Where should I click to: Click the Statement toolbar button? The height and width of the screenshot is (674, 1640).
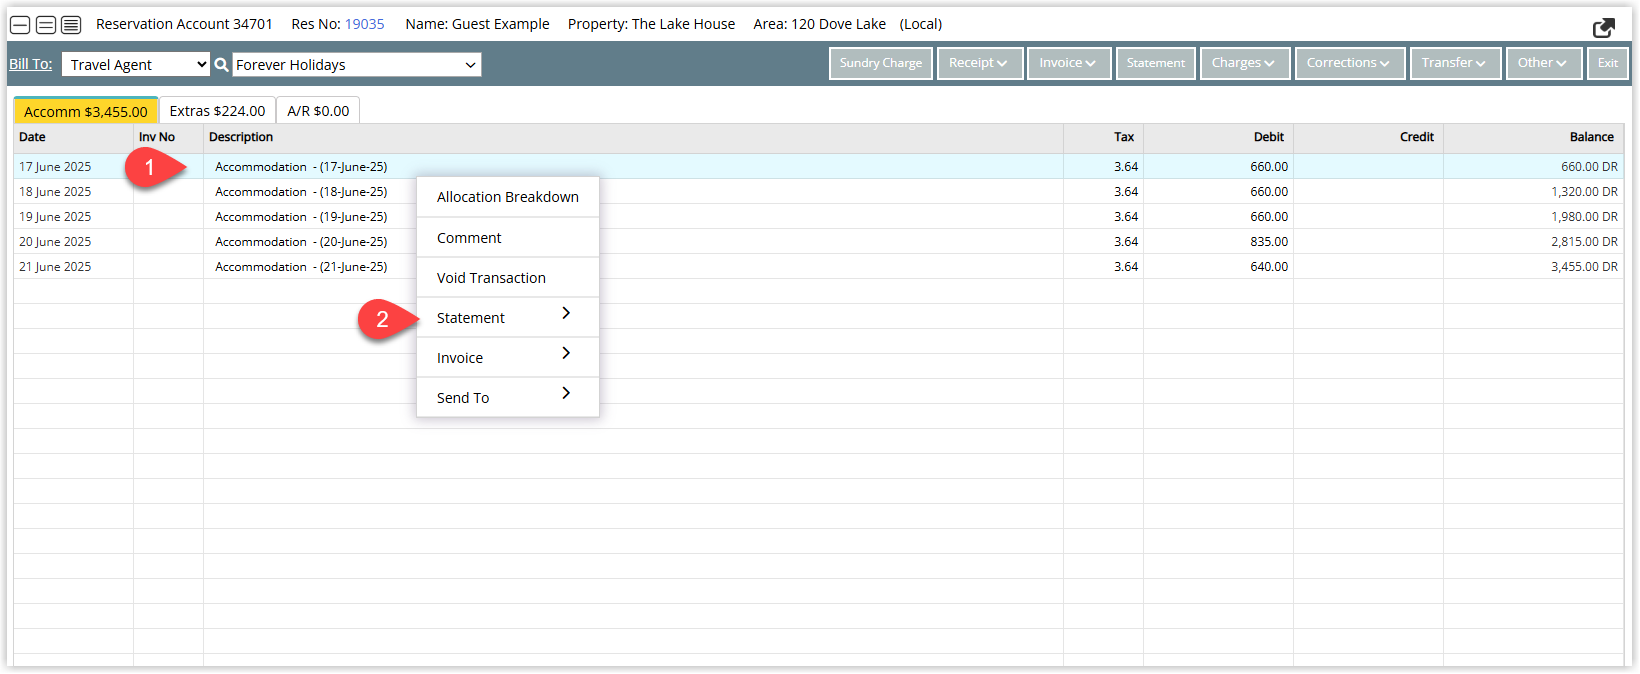pyautogui.click(x=1156, y=63)
